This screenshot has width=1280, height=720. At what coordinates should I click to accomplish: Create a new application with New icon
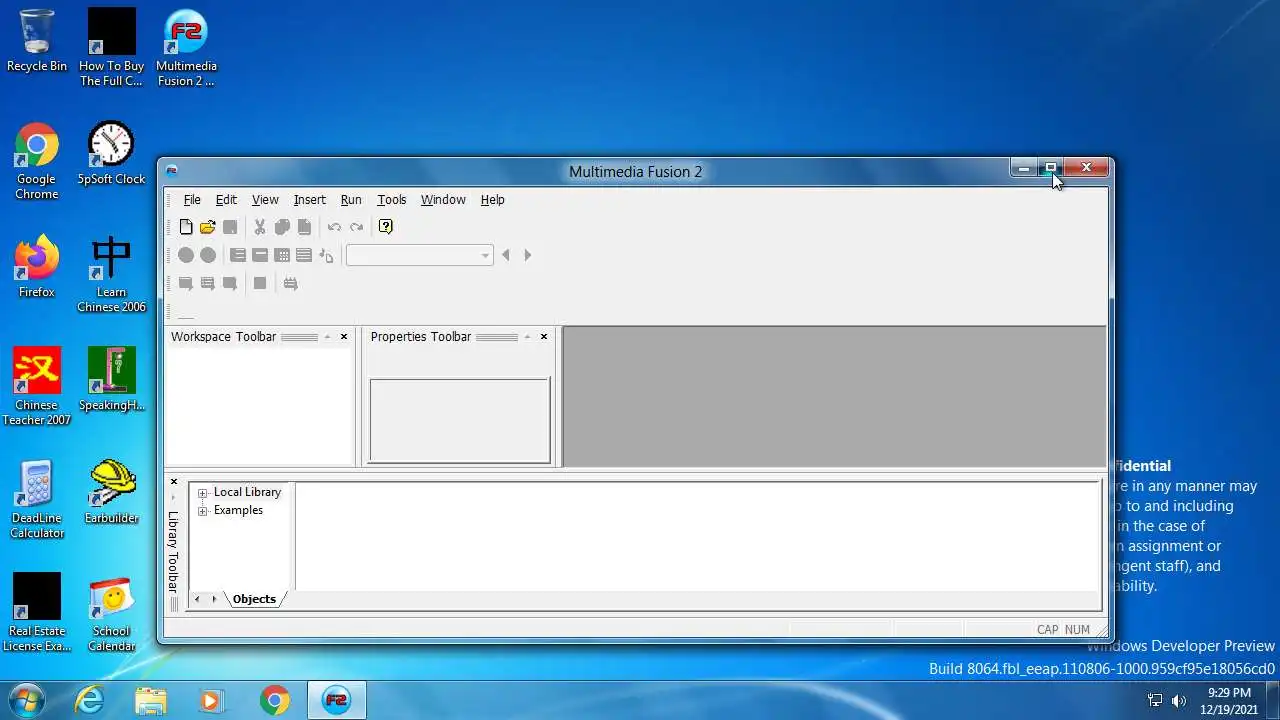pos(186,227)
